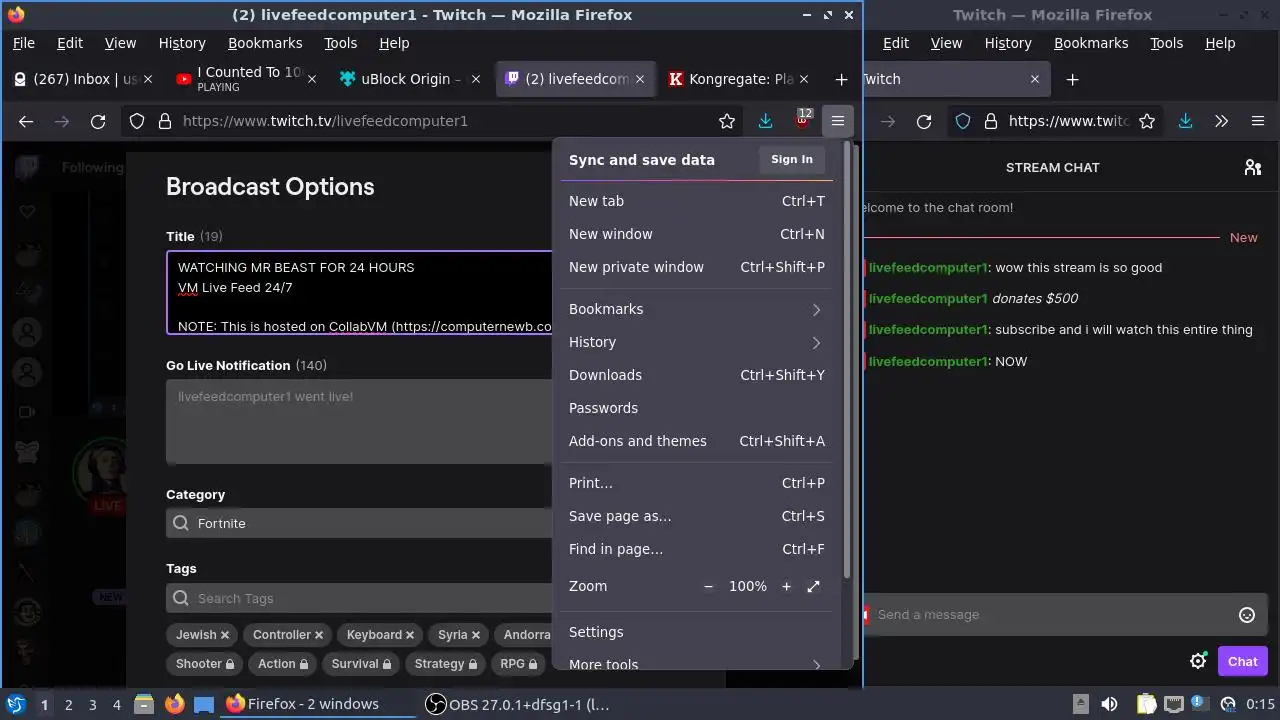Click the zoom out minus button
1280x720 pixels.
point(709,586)
